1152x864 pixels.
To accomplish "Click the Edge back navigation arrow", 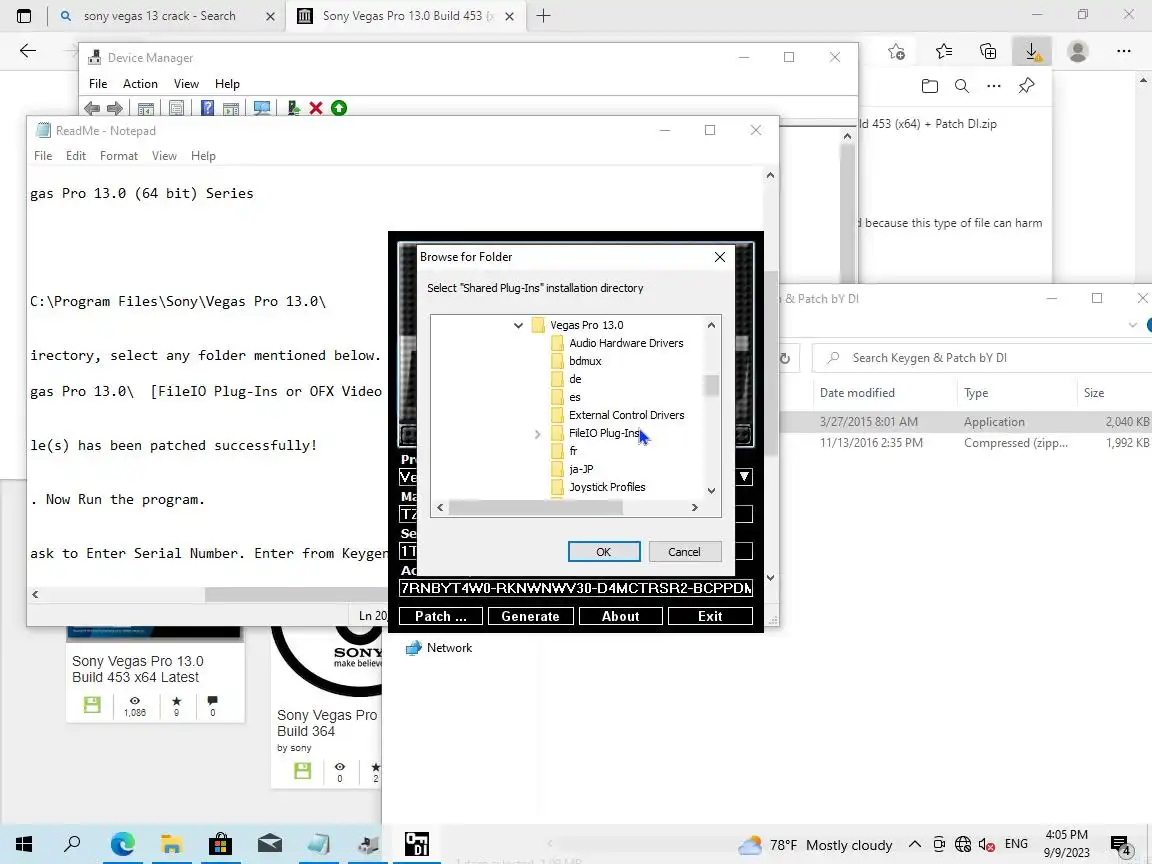I will point(28,51).
